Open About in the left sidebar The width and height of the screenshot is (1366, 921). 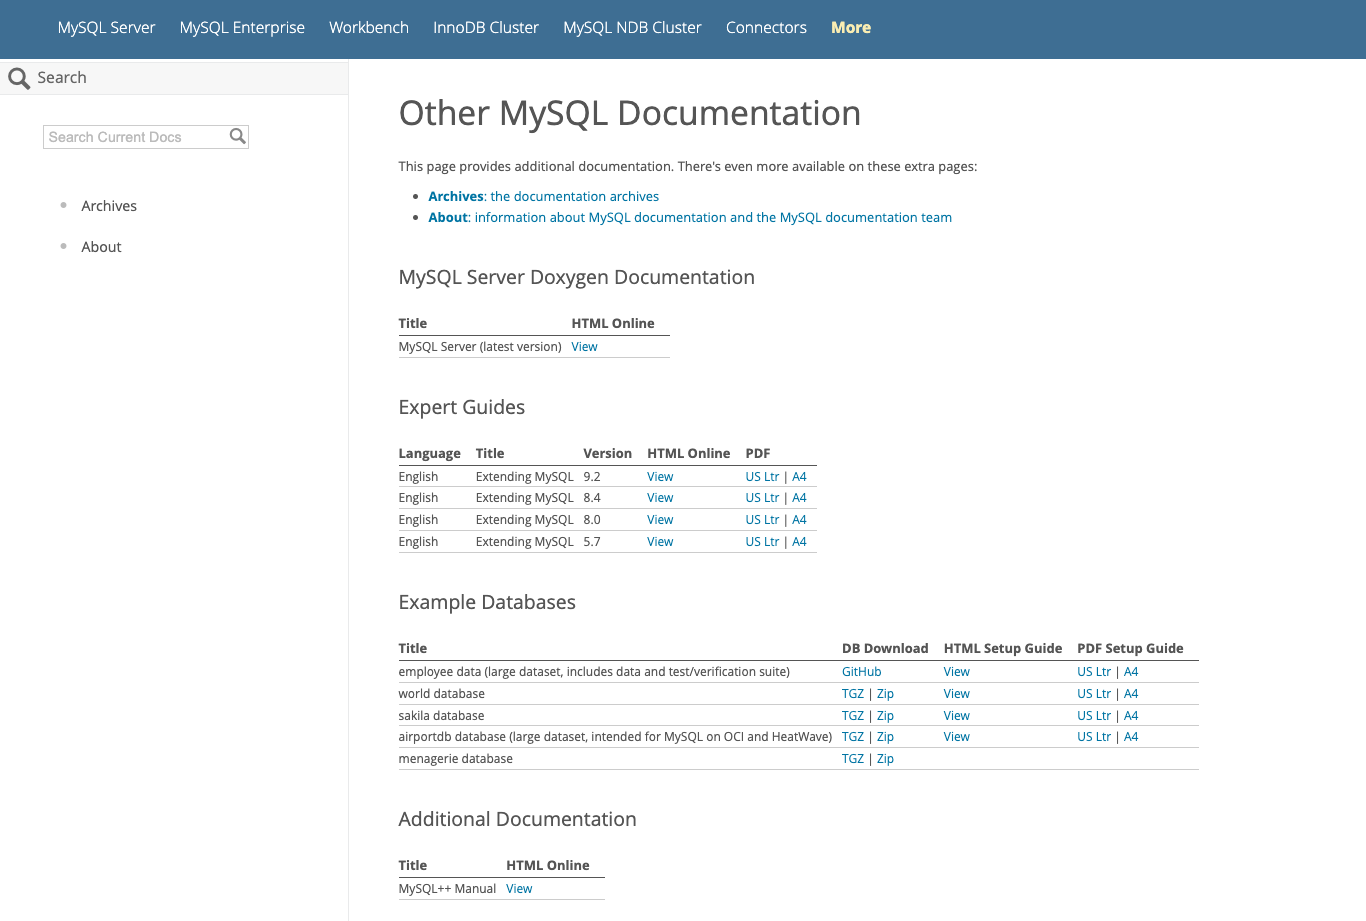pos(101,247)
